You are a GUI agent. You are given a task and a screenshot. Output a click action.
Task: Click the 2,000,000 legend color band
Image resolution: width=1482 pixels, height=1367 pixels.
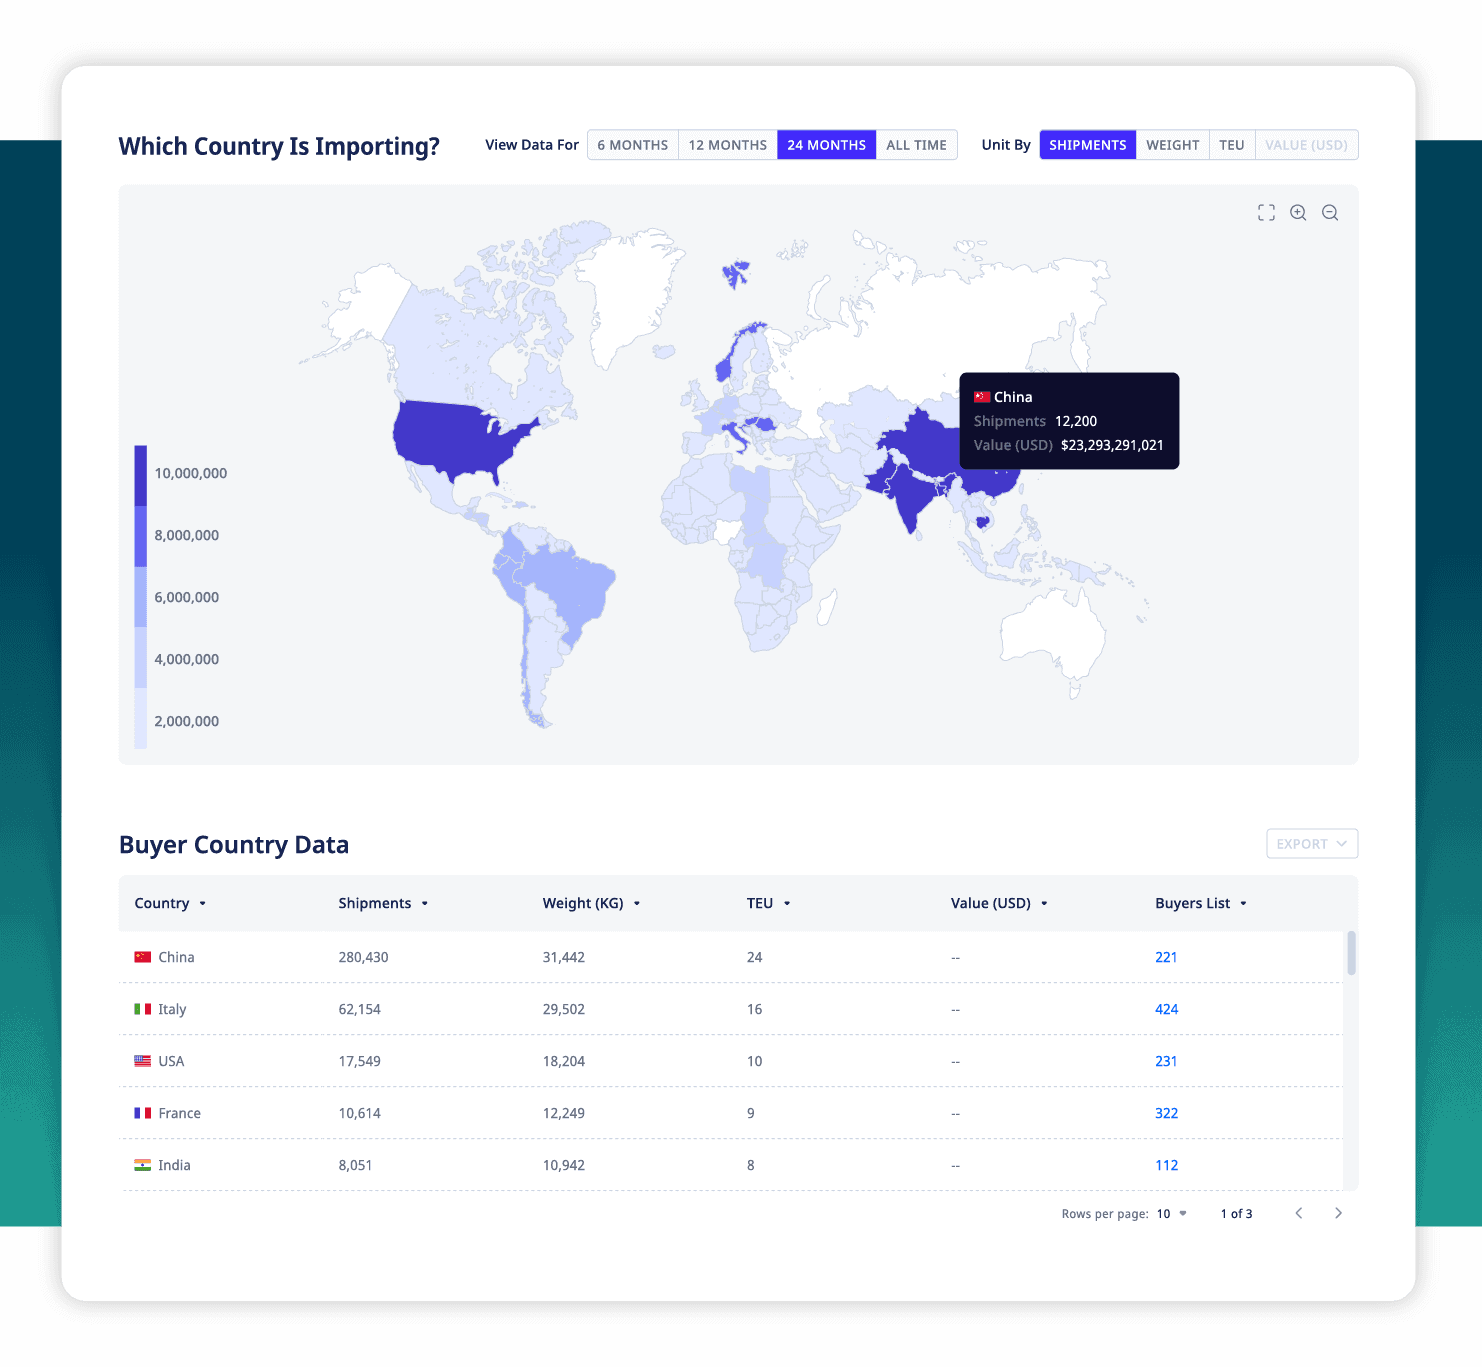(x=141, y=718)
